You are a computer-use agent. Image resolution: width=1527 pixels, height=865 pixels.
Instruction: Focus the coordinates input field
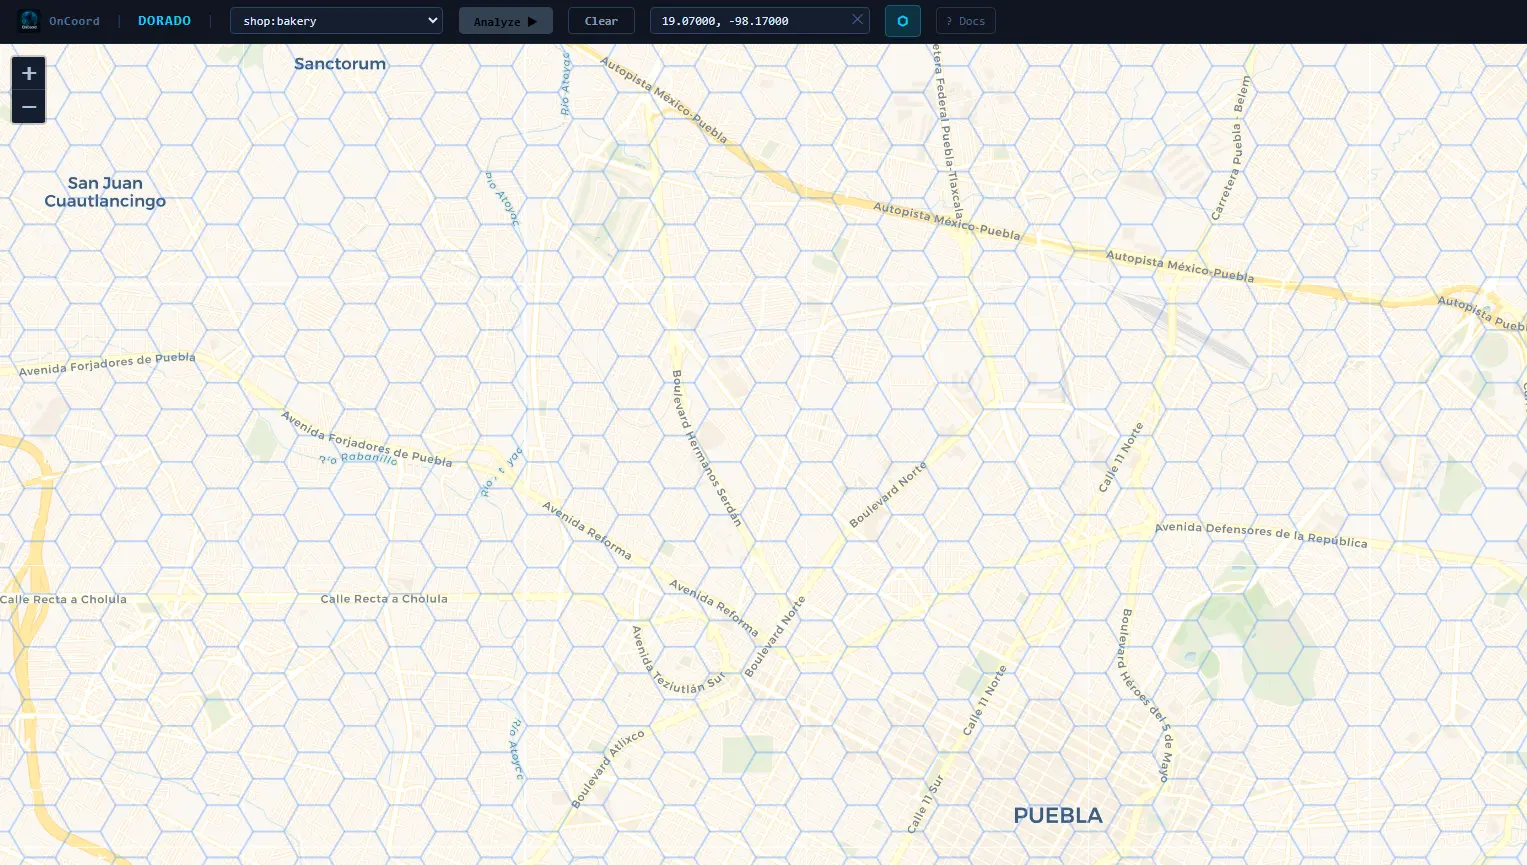pos(759,21)
